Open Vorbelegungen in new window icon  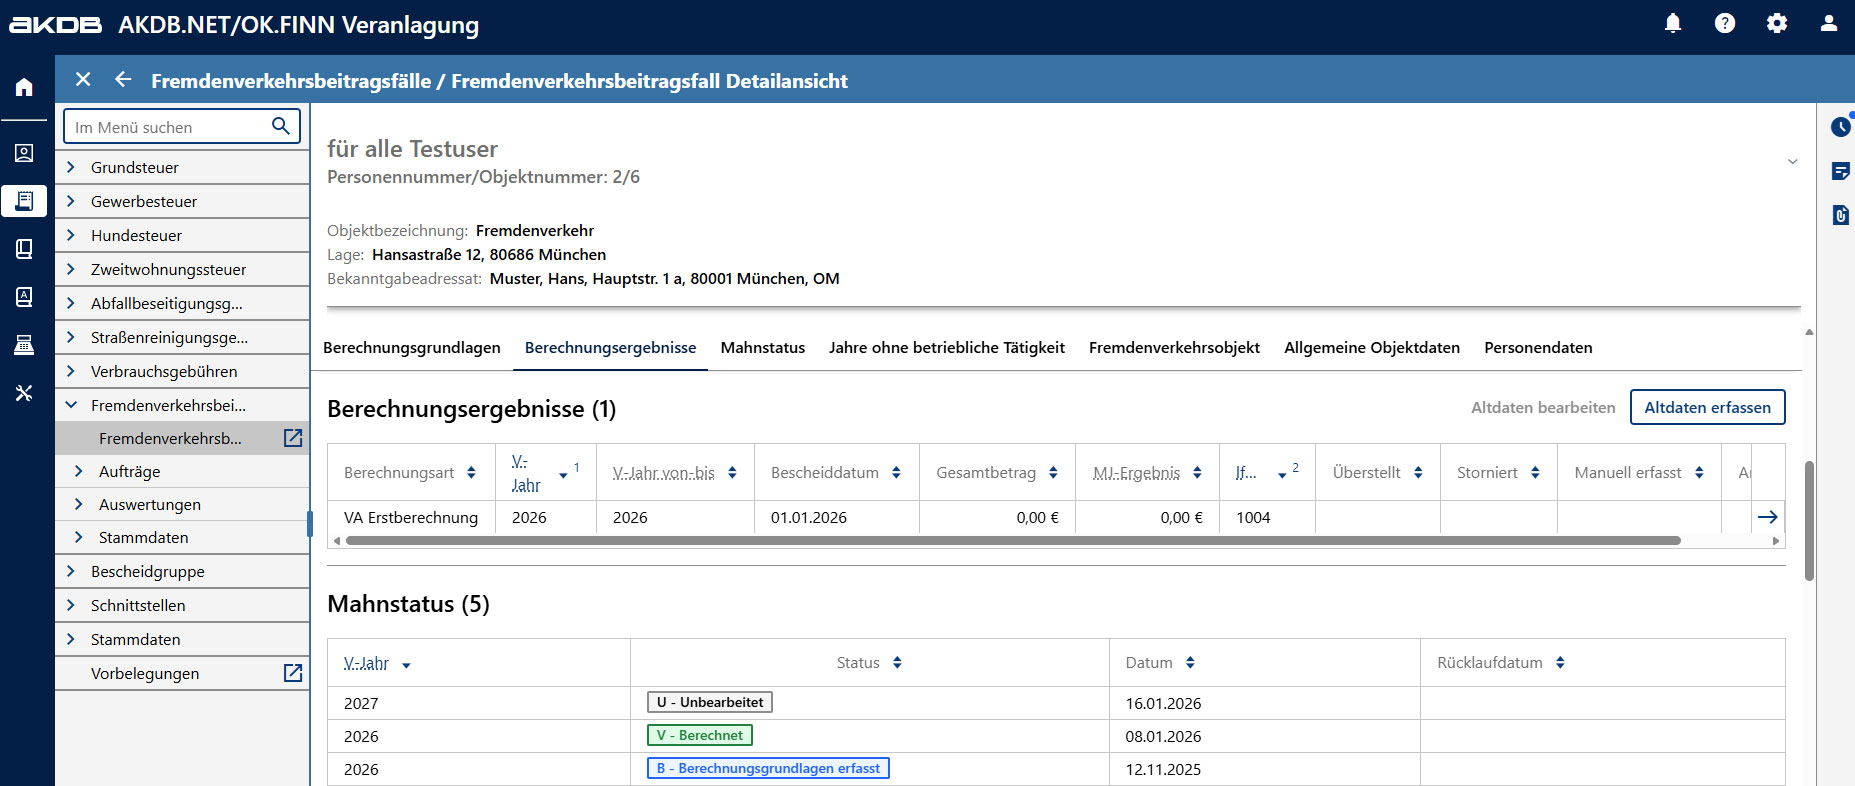[x=292, y=673]
